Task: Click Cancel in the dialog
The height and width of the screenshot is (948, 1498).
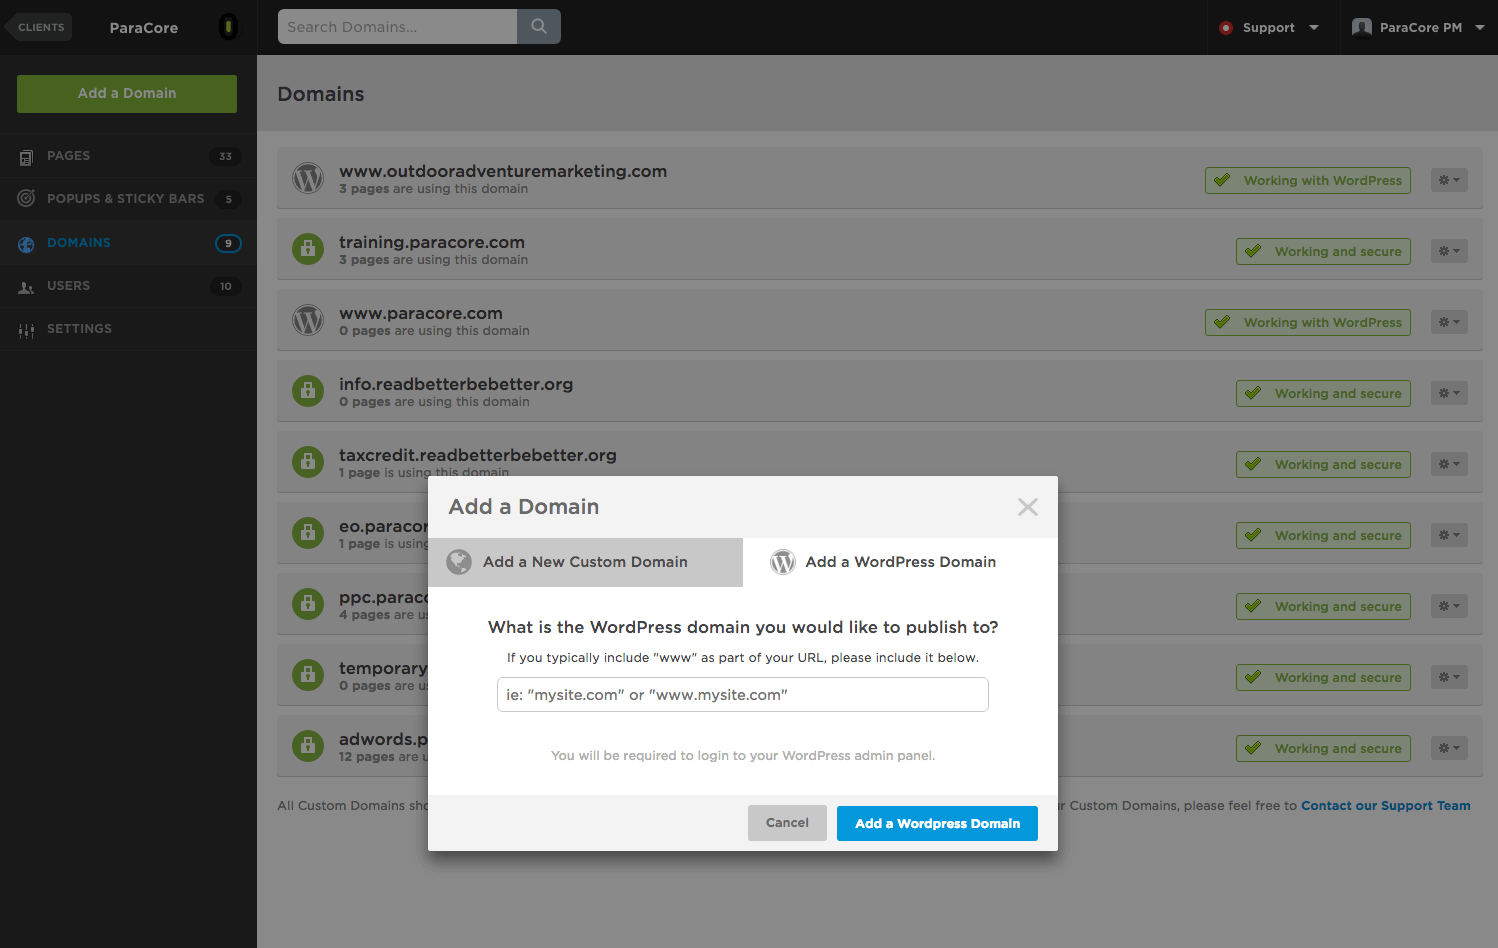Action: [x=787, y=823]
